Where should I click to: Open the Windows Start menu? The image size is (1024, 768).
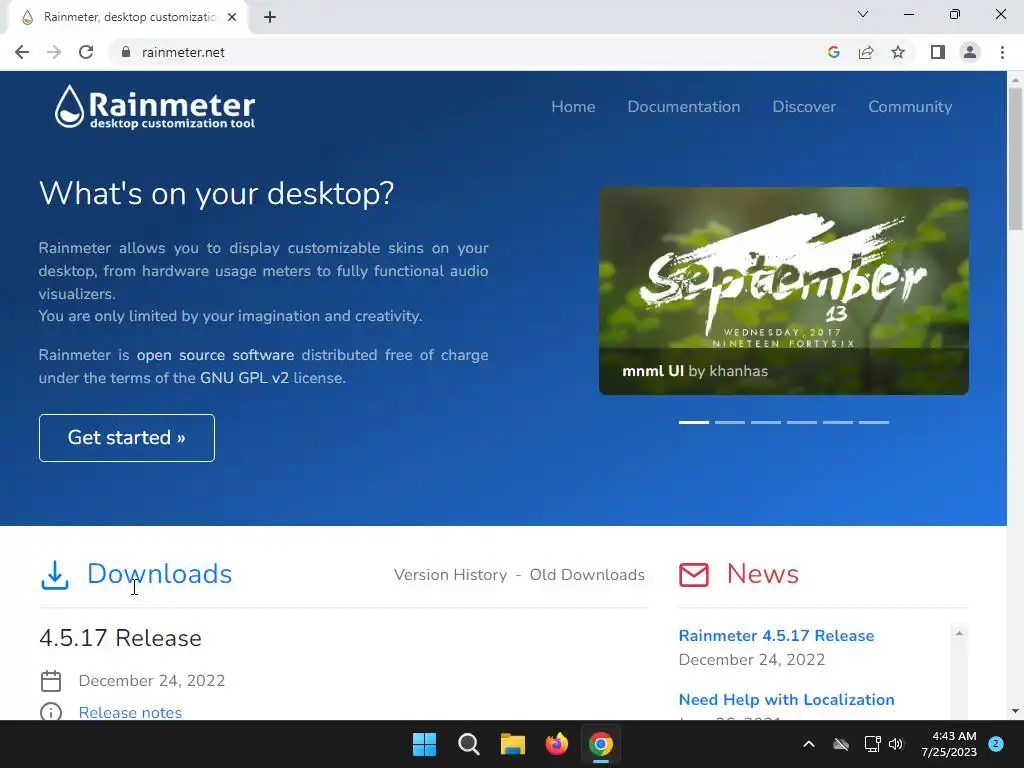[424, 744]
